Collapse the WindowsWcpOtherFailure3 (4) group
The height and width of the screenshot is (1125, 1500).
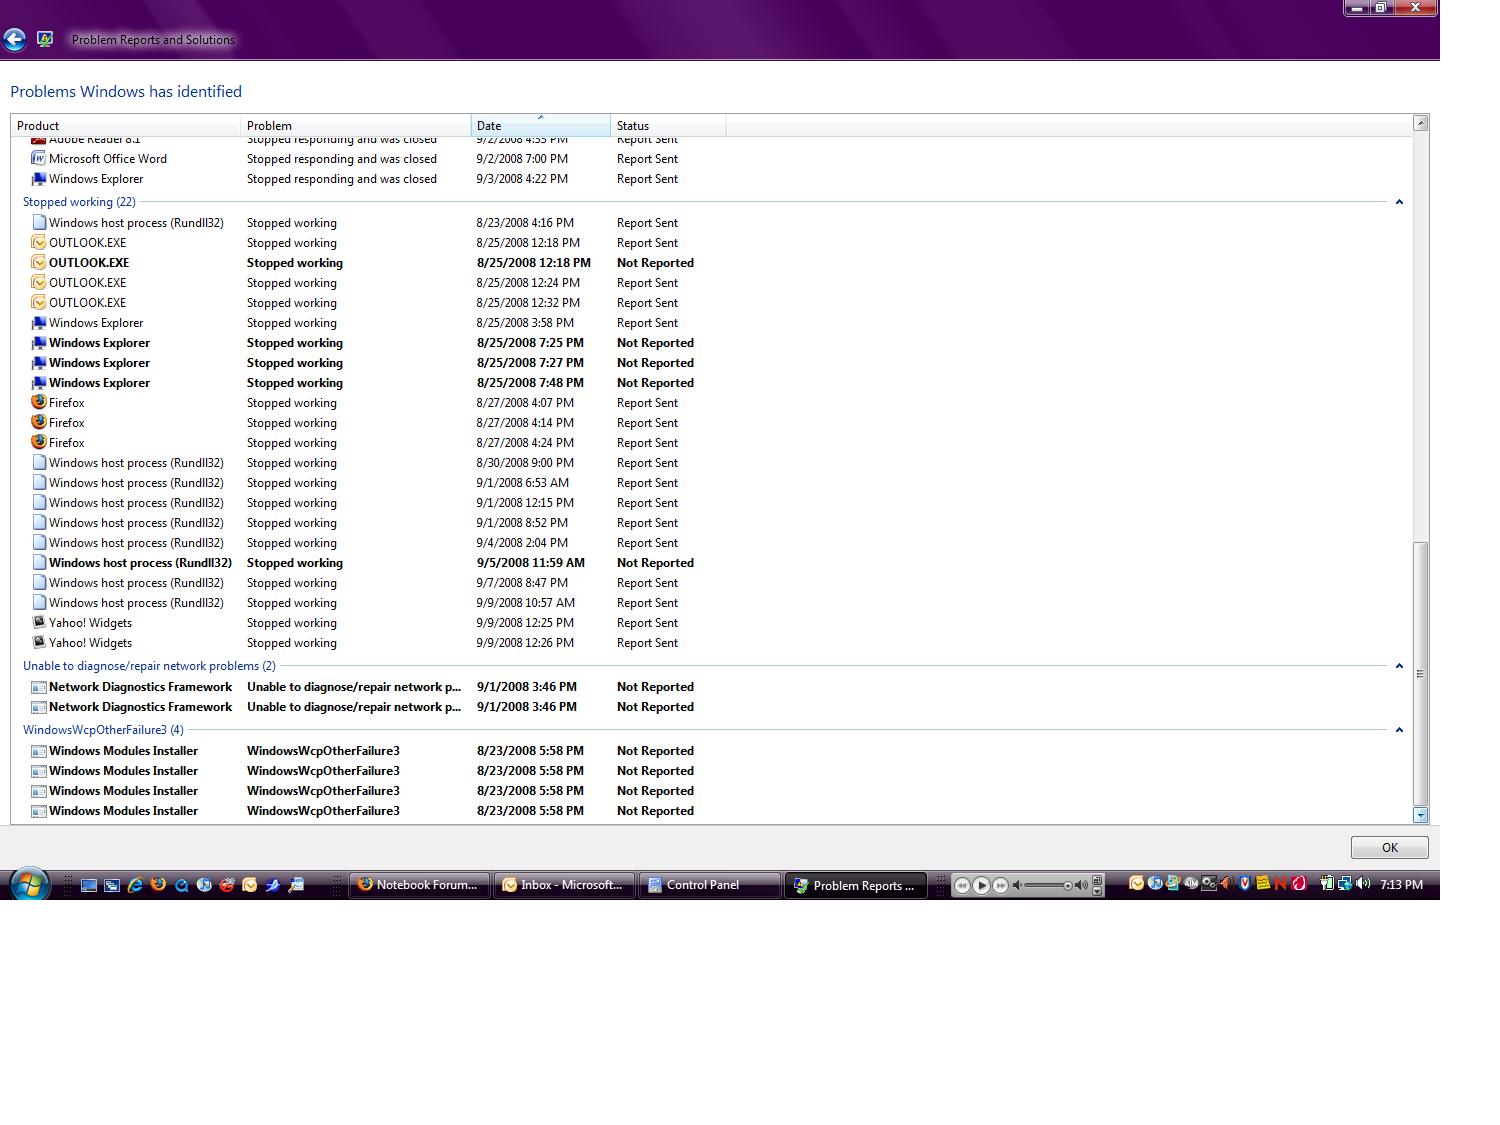1399,730
